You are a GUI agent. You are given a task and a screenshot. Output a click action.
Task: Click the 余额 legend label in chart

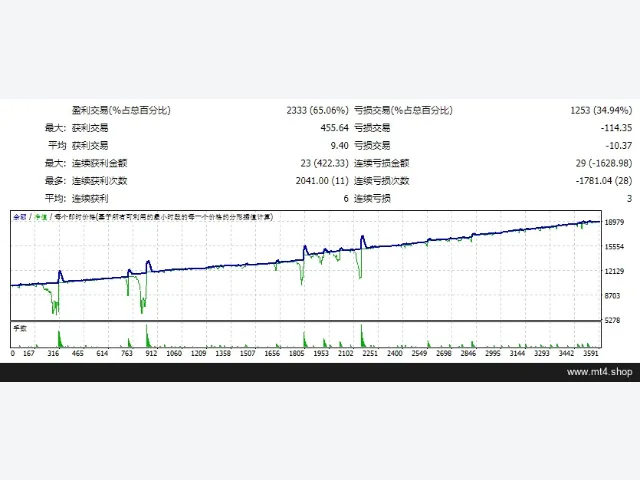point(20,217)
